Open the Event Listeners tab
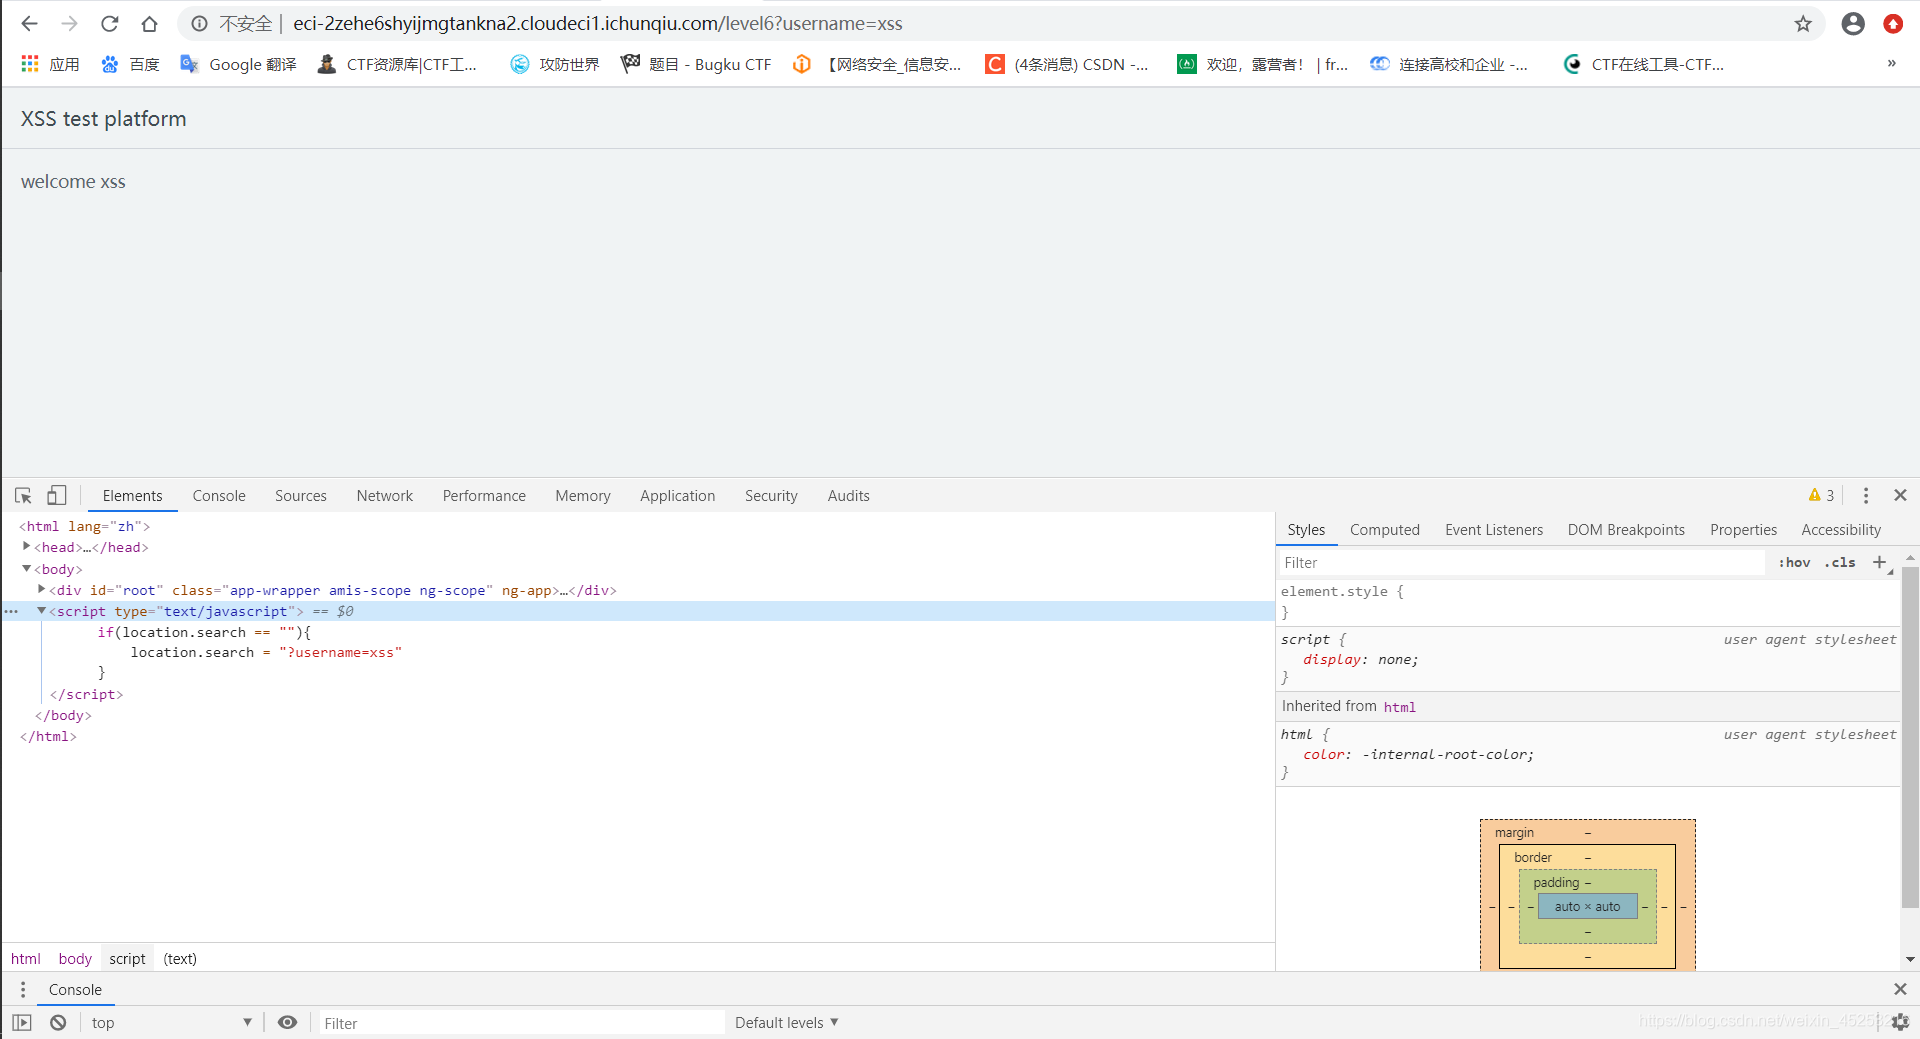This screenshot has width=1920, height=1039. [x=1494, y=529]
